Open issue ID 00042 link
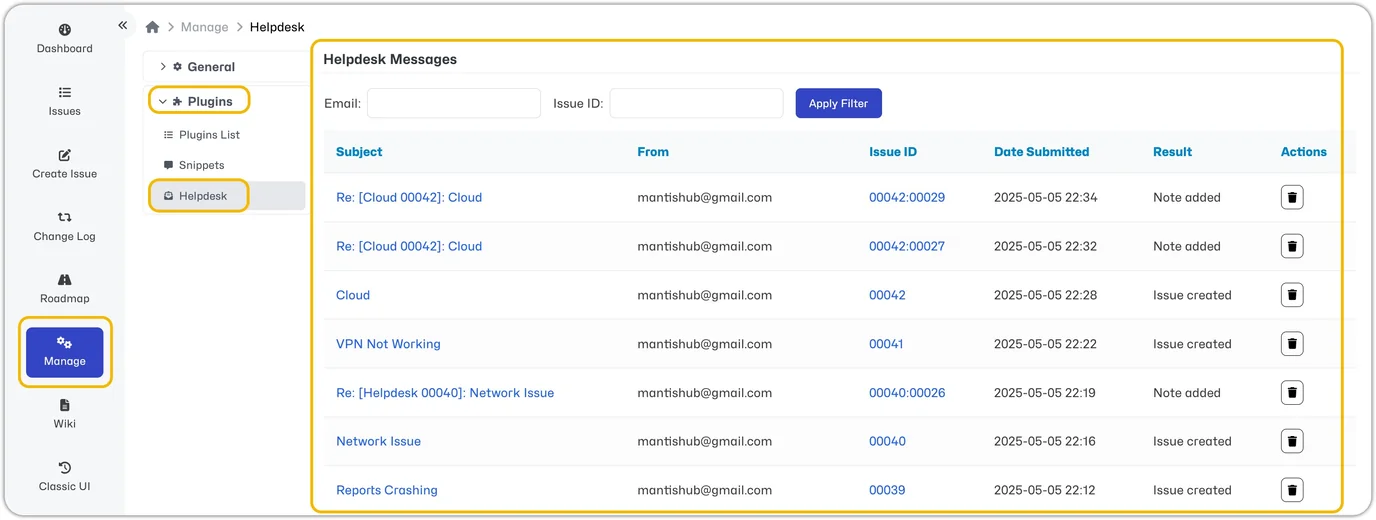 [887, 295]
